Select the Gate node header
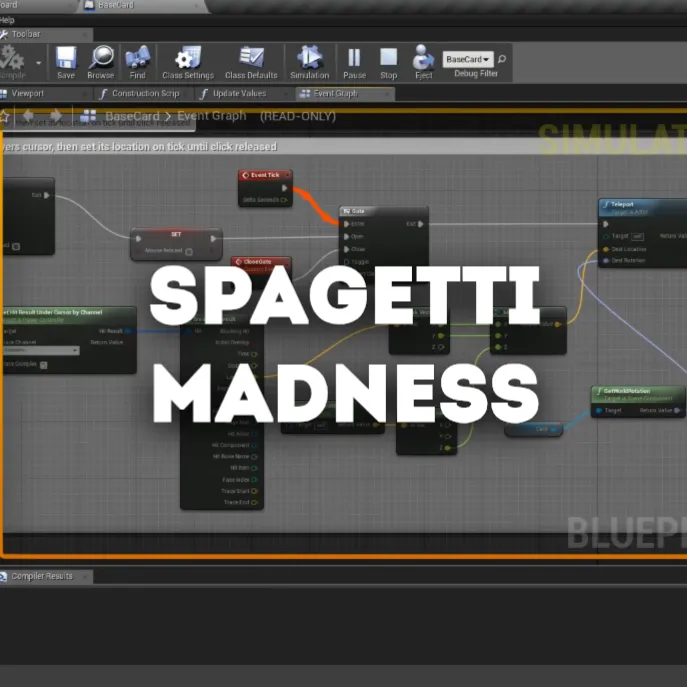 [x=383, y=211]
